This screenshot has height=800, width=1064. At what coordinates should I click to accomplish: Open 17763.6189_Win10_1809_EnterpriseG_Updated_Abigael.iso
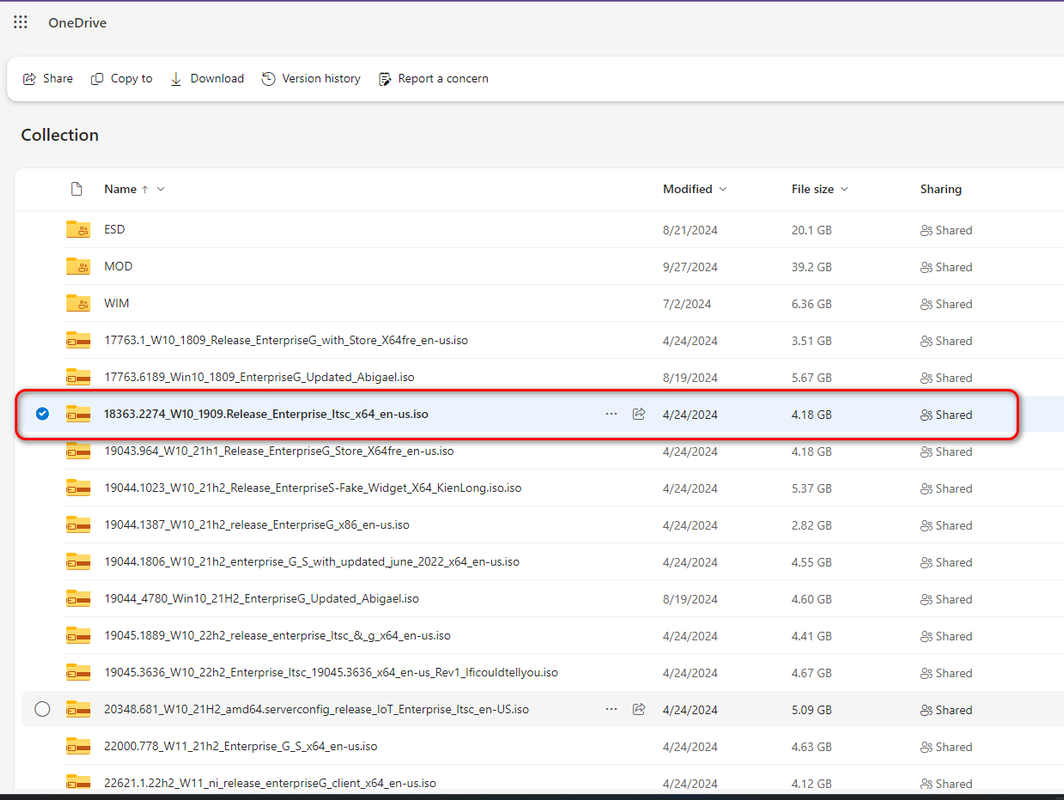click(x=259, y=377)
